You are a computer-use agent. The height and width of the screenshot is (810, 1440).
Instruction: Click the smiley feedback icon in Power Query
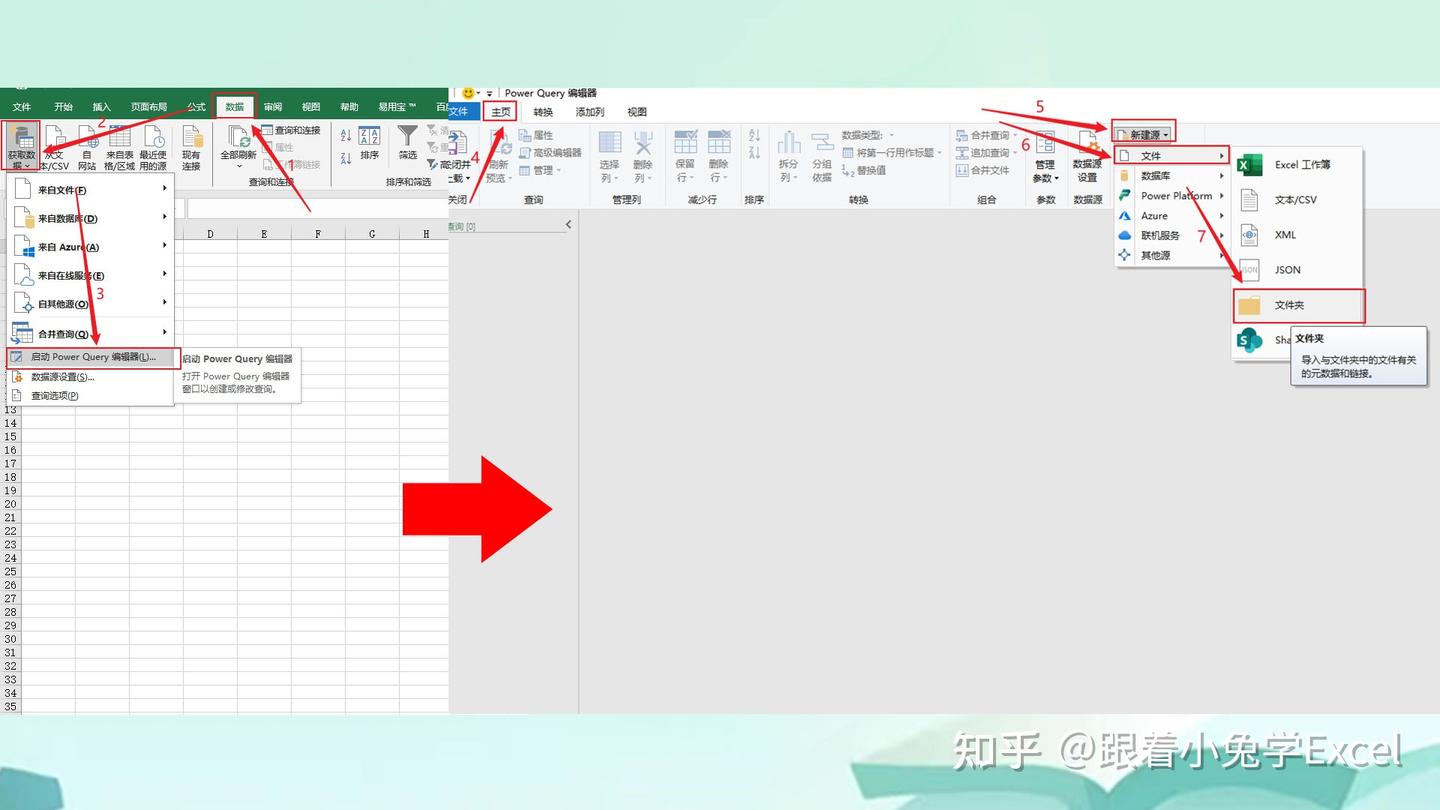[468, 93]
